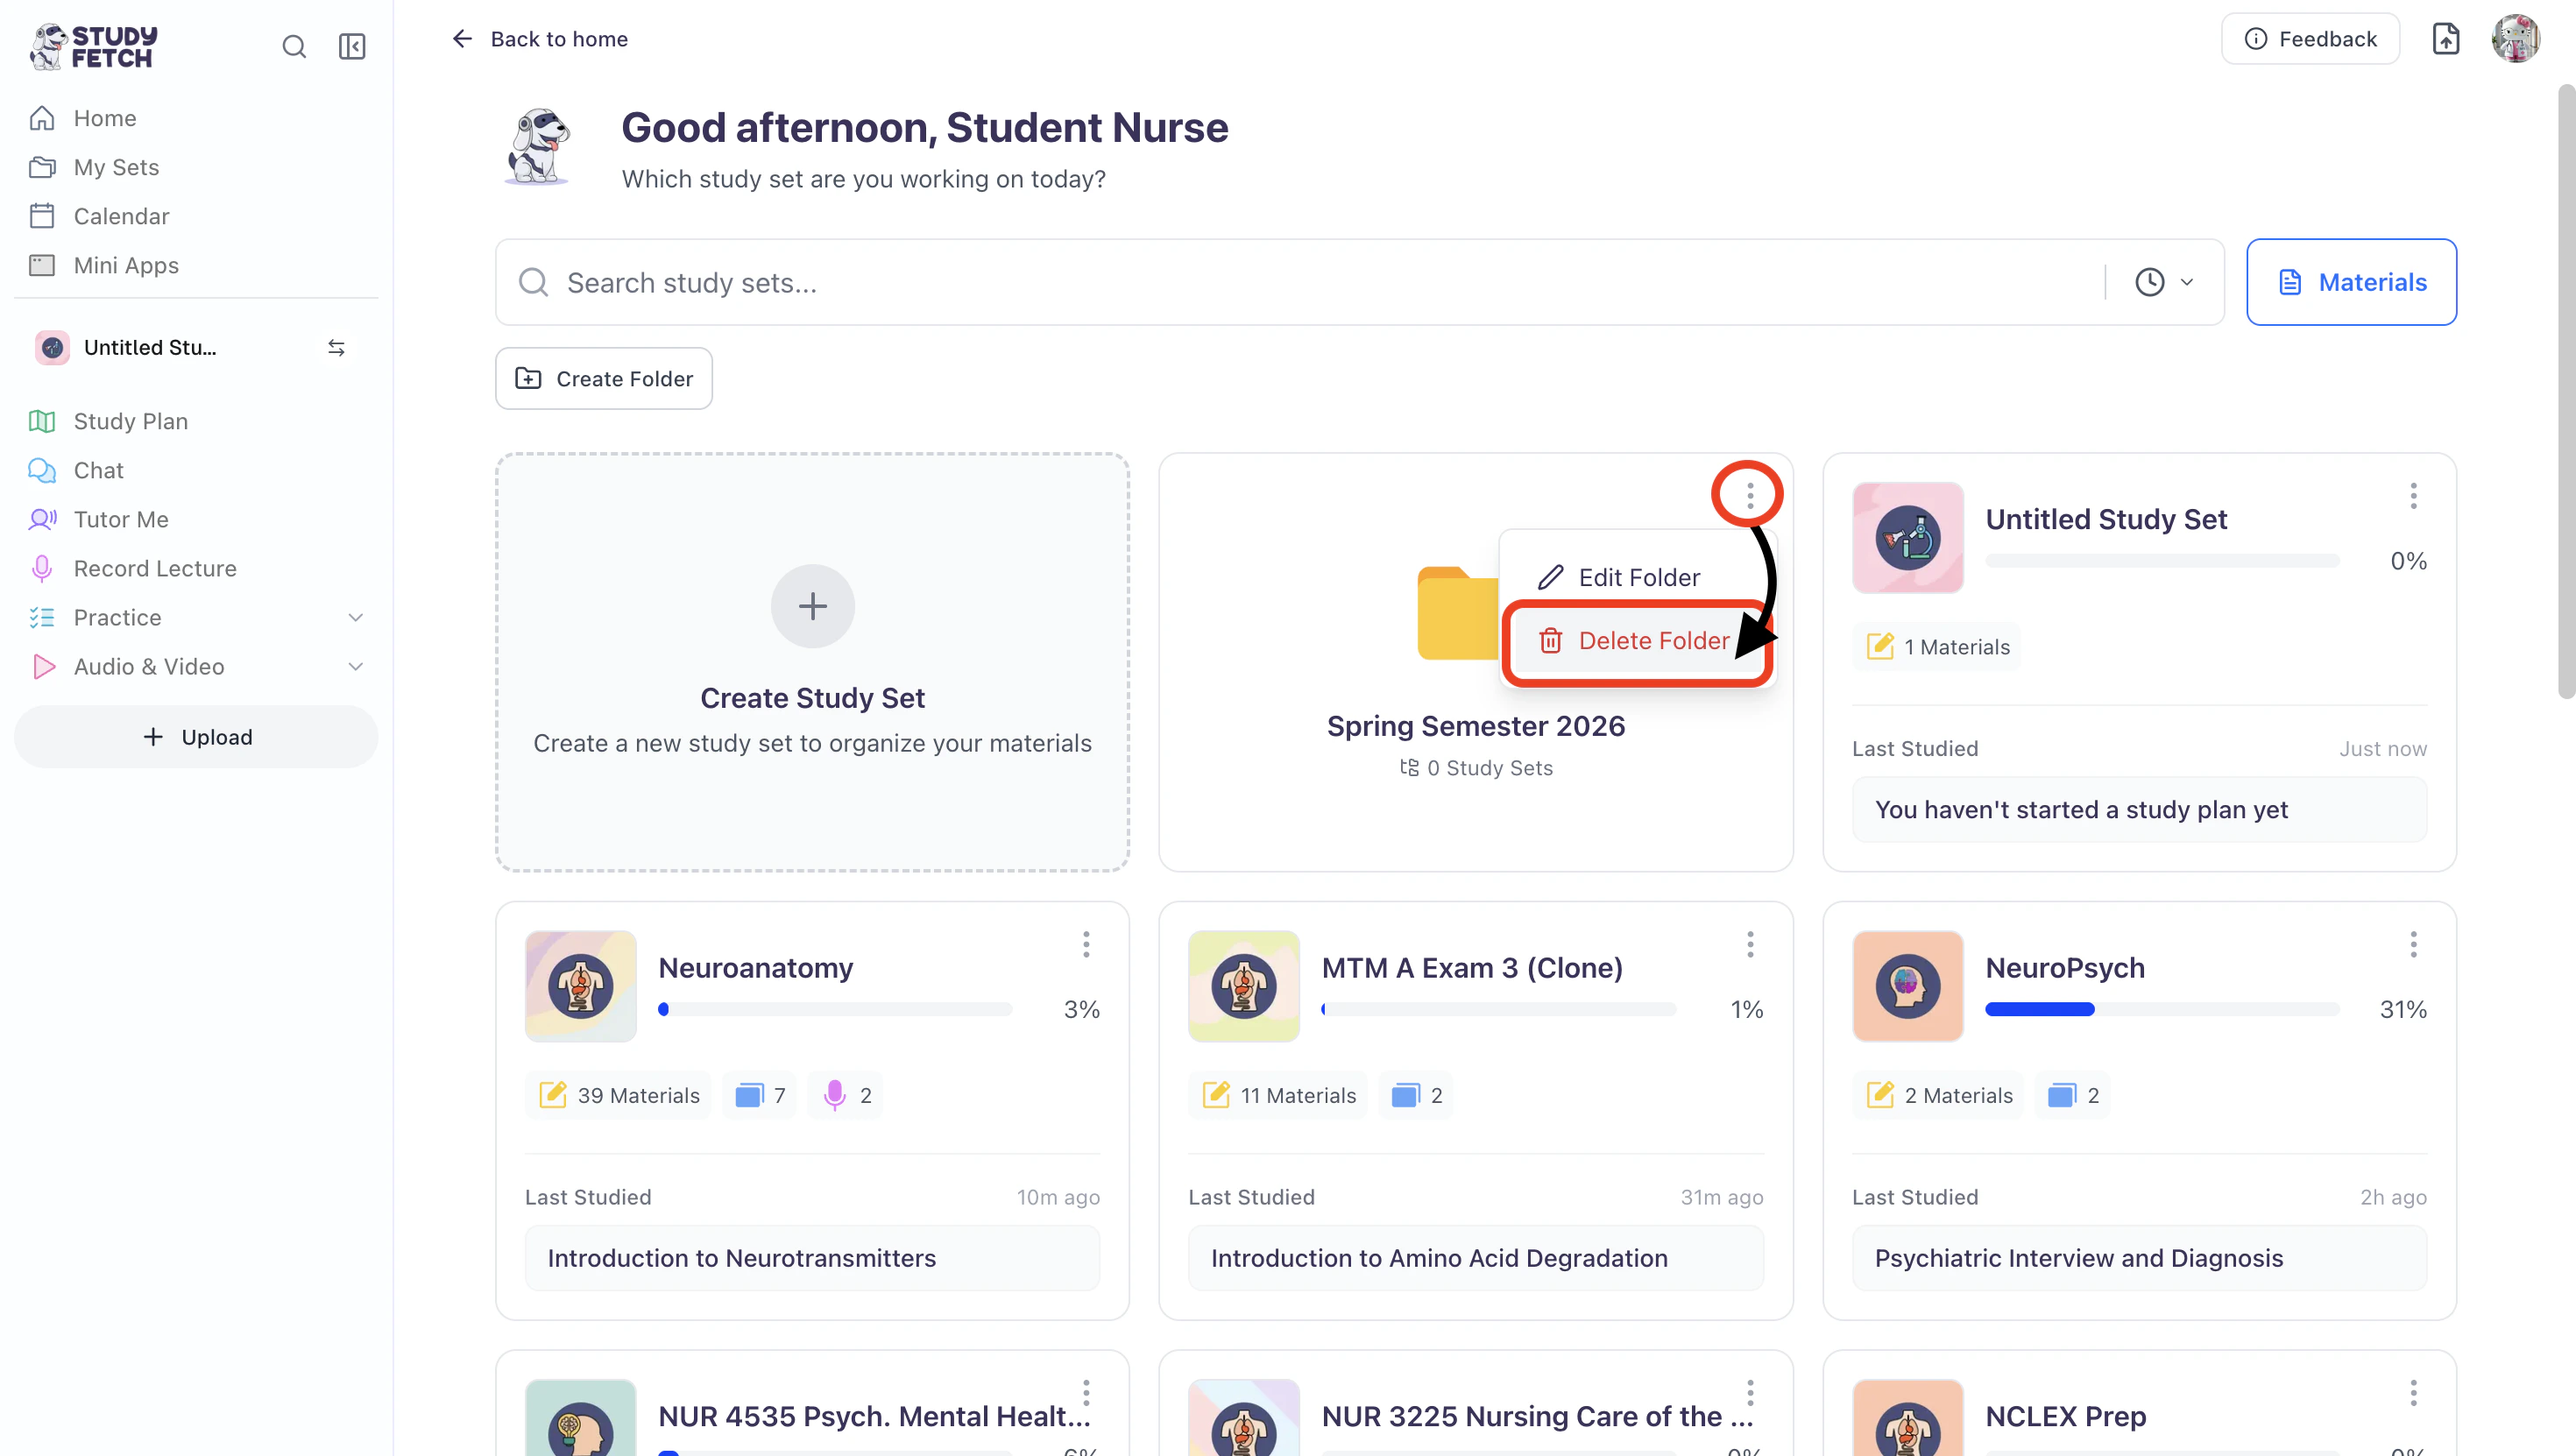The width and height of the screenshot is (2576, 1456).
Task: Open NeuroPsych flashcards count badge
Action: 2072,1095
